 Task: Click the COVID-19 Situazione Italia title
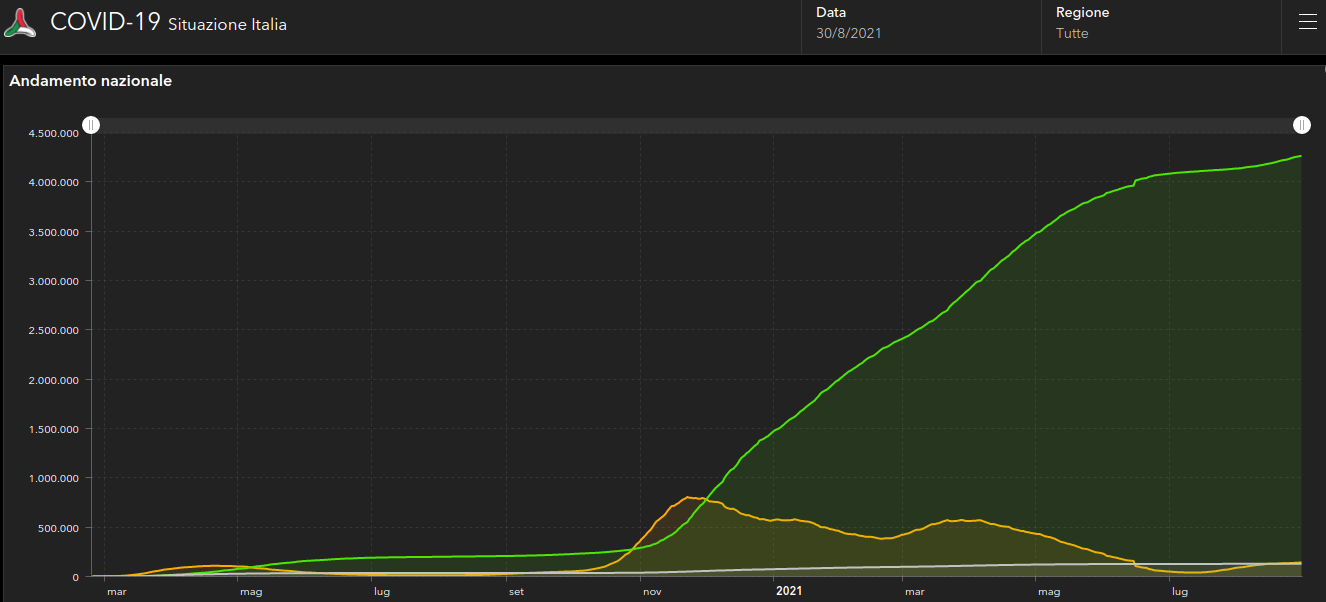coord(168,23)
